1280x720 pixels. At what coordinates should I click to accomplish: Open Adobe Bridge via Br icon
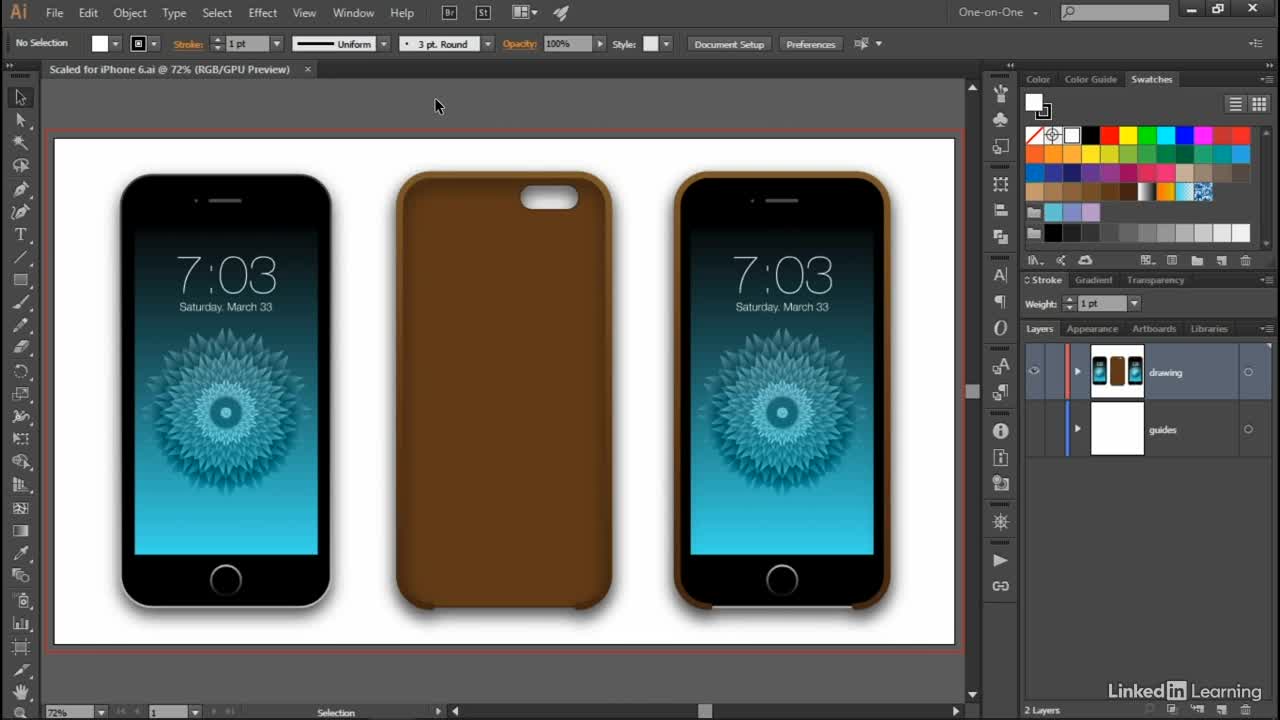(x=449, y=13)
